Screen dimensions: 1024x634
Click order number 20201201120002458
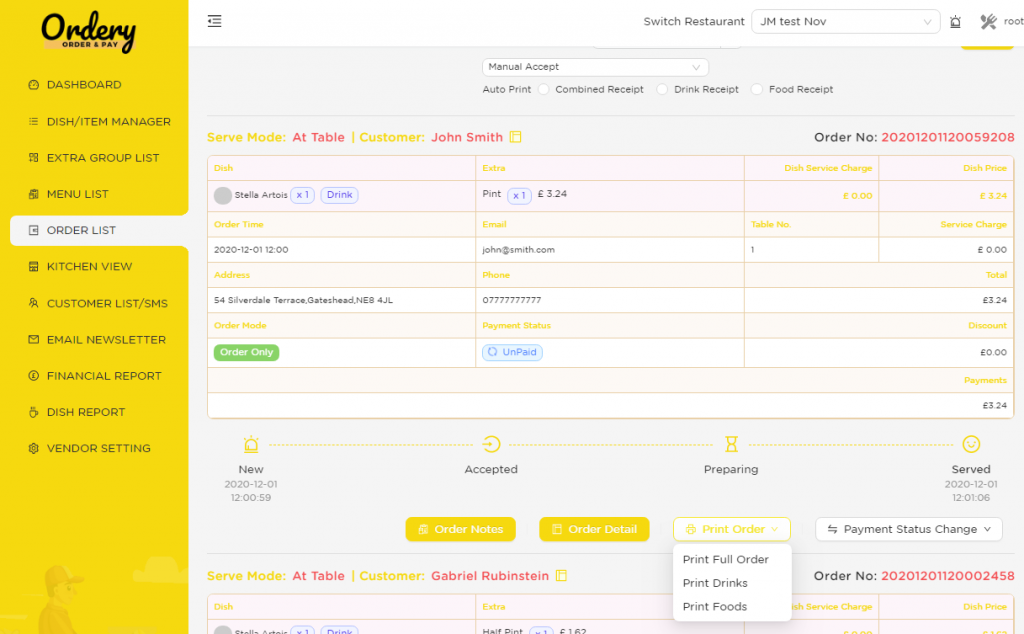[x=948, y=576]
